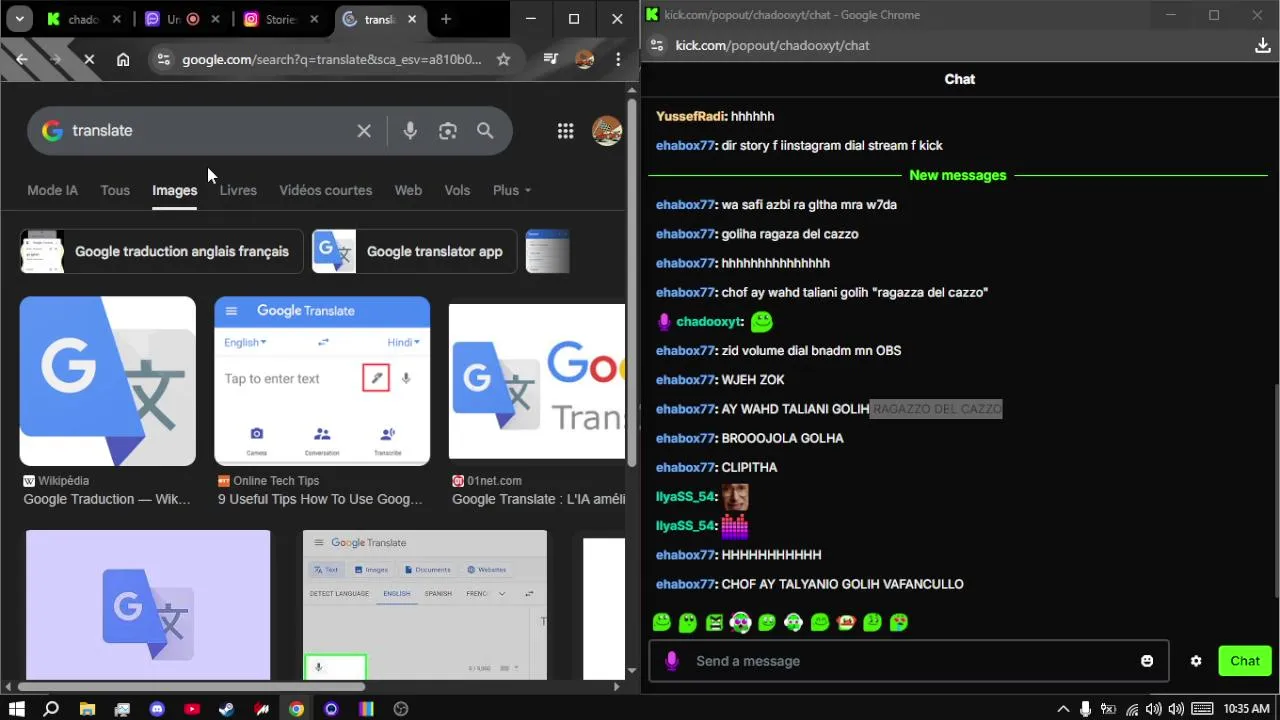Insert the first green blob emote
Image resolution: width=1280 pixels, height=720 pixels.
point(661,622)
